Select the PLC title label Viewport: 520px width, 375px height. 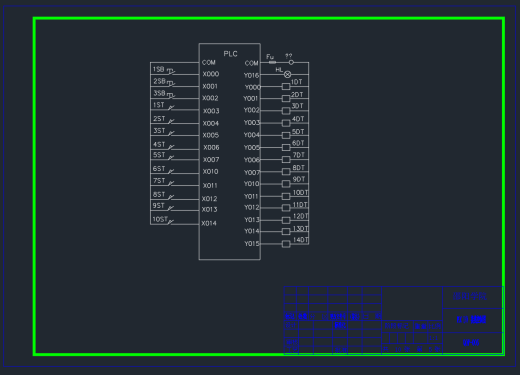pyautogui.click(x=230, y=54)
